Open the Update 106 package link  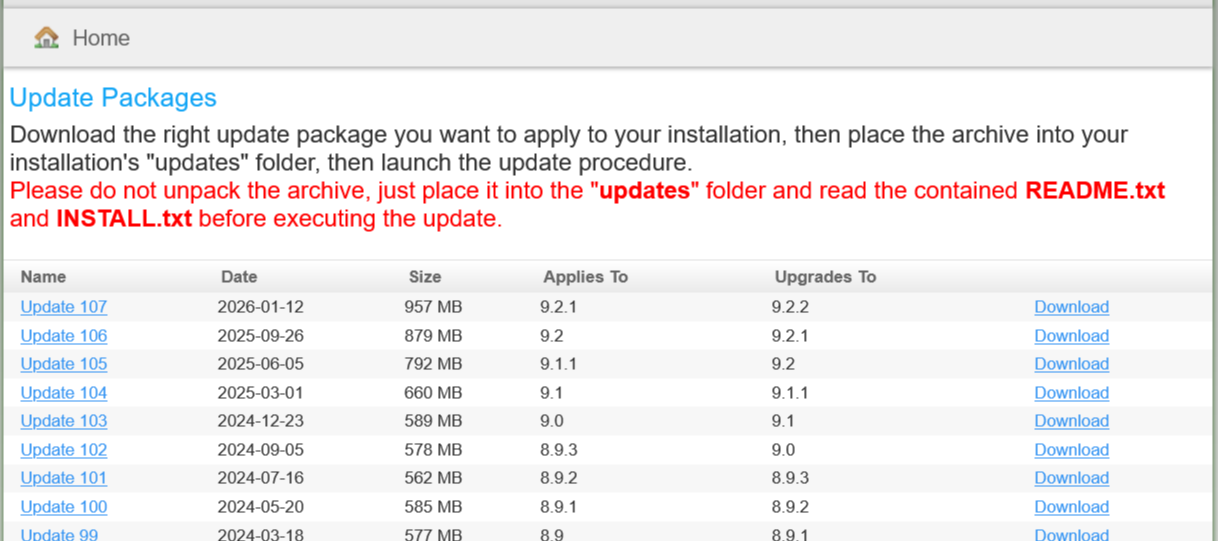click(x=63, y=336)
